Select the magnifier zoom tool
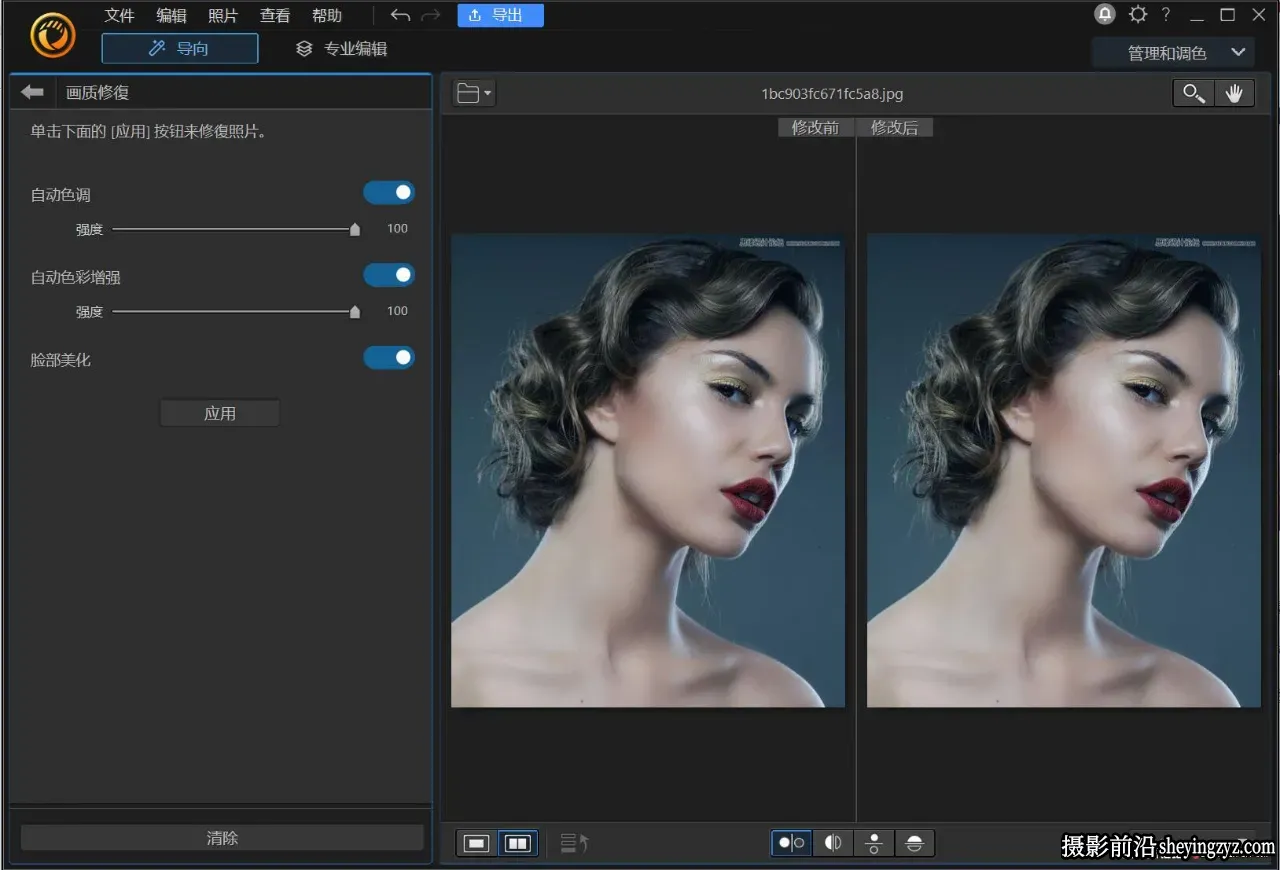Image resolution: width=1280 pixels, height=870 pixels. click(x=1193, y=93)
